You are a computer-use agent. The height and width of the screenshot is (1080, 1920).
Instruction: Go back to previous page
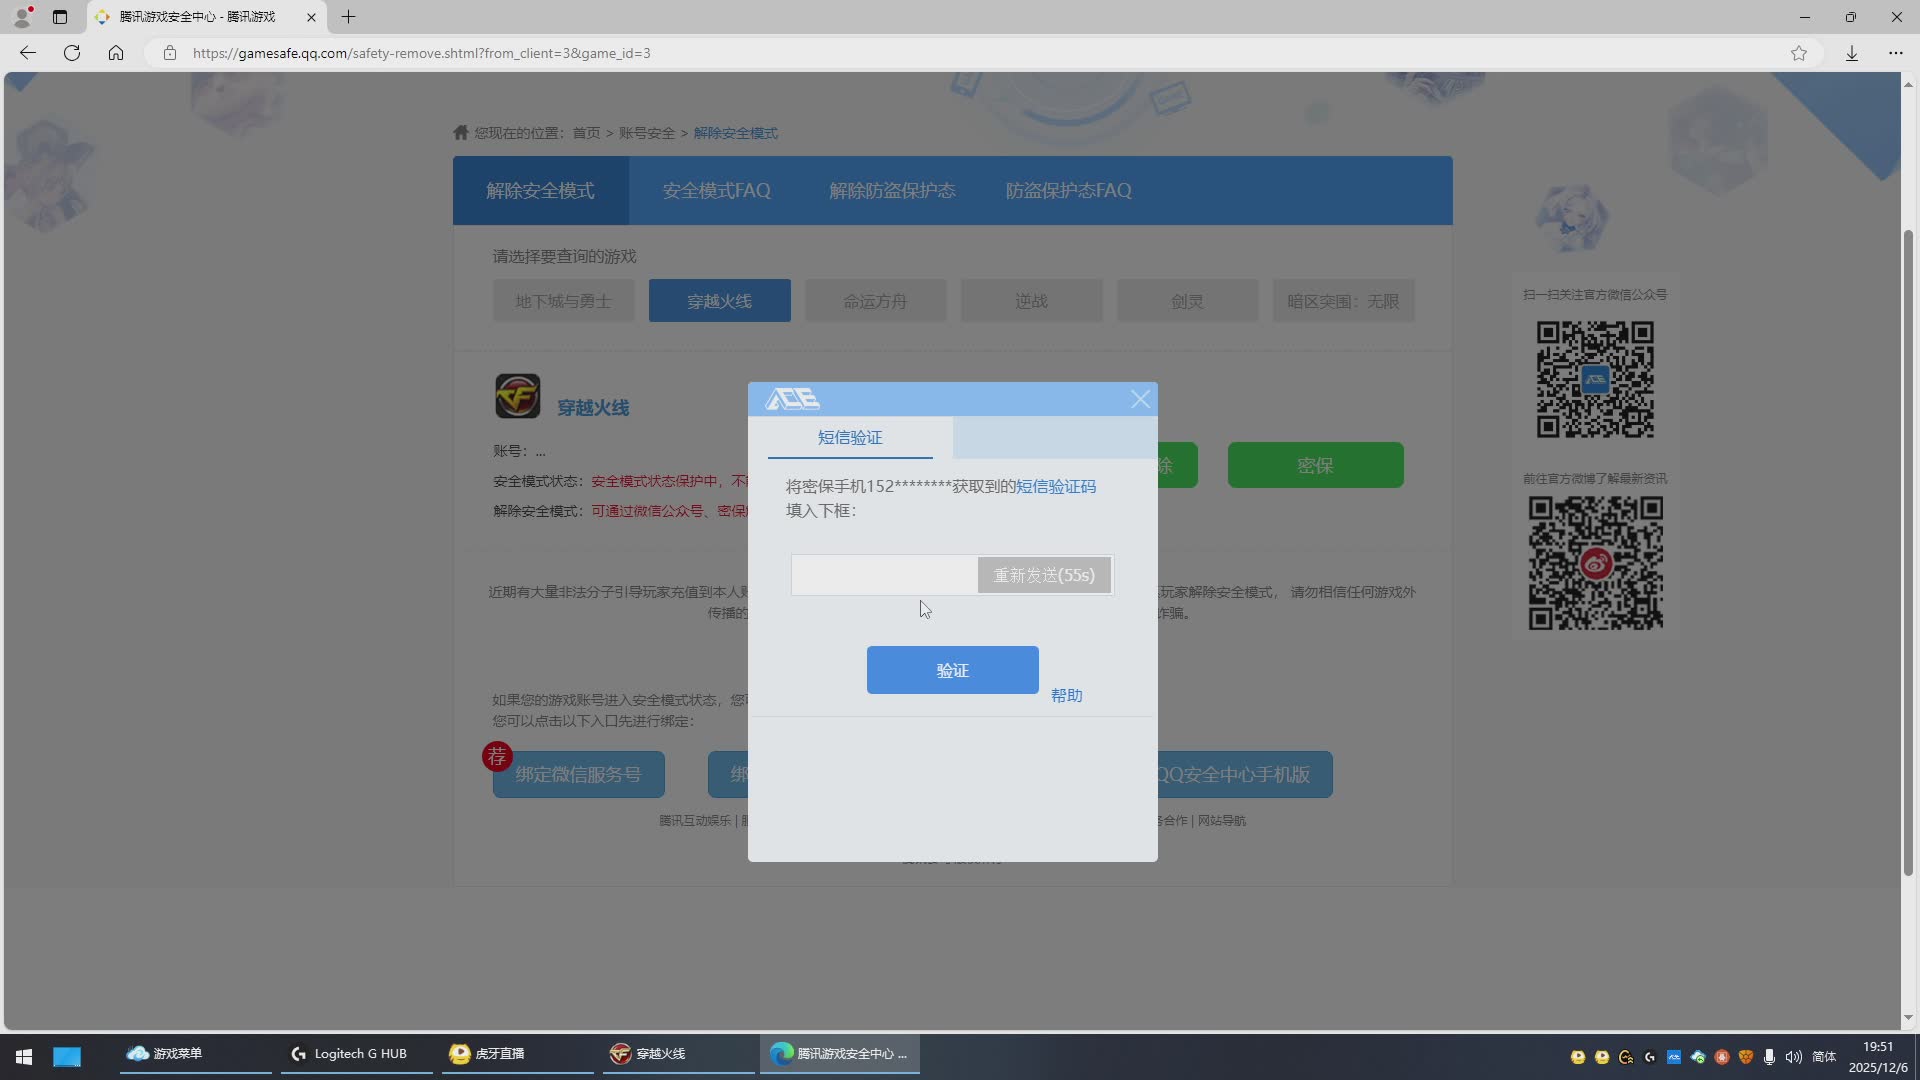point(28,53)
